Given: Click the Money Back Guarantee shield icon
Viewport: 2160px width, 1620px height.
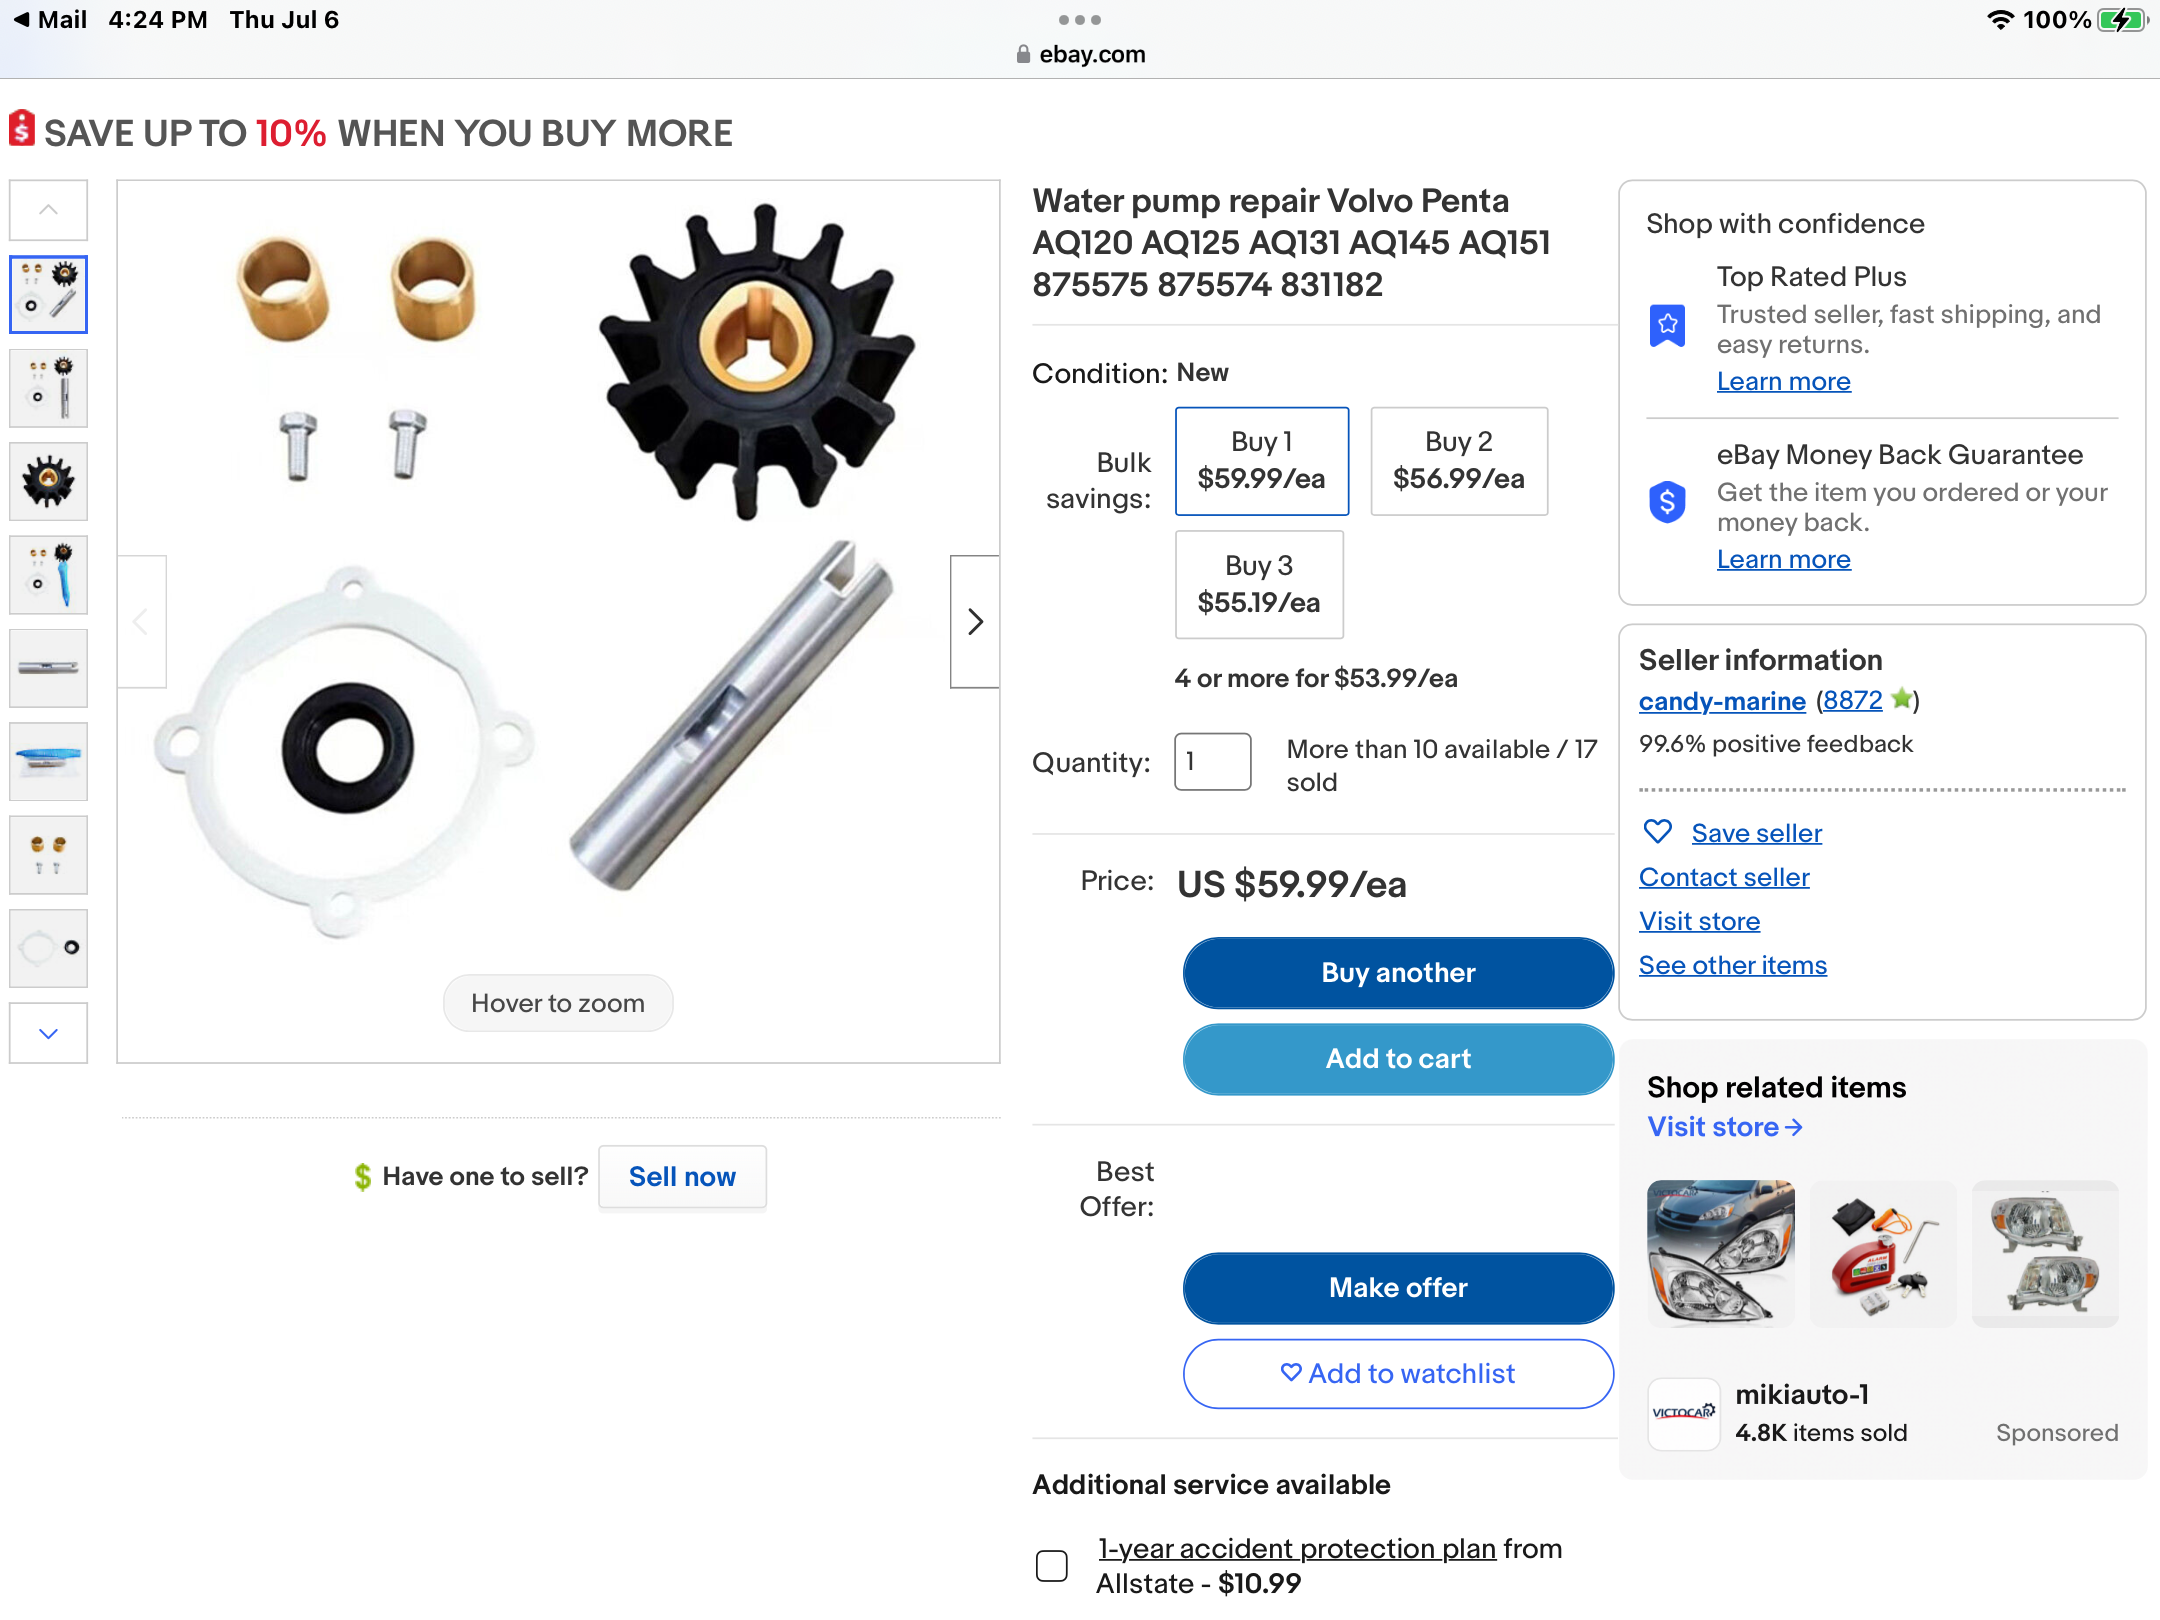Looking at the screenshot, I should click(x=1667, y=502).
